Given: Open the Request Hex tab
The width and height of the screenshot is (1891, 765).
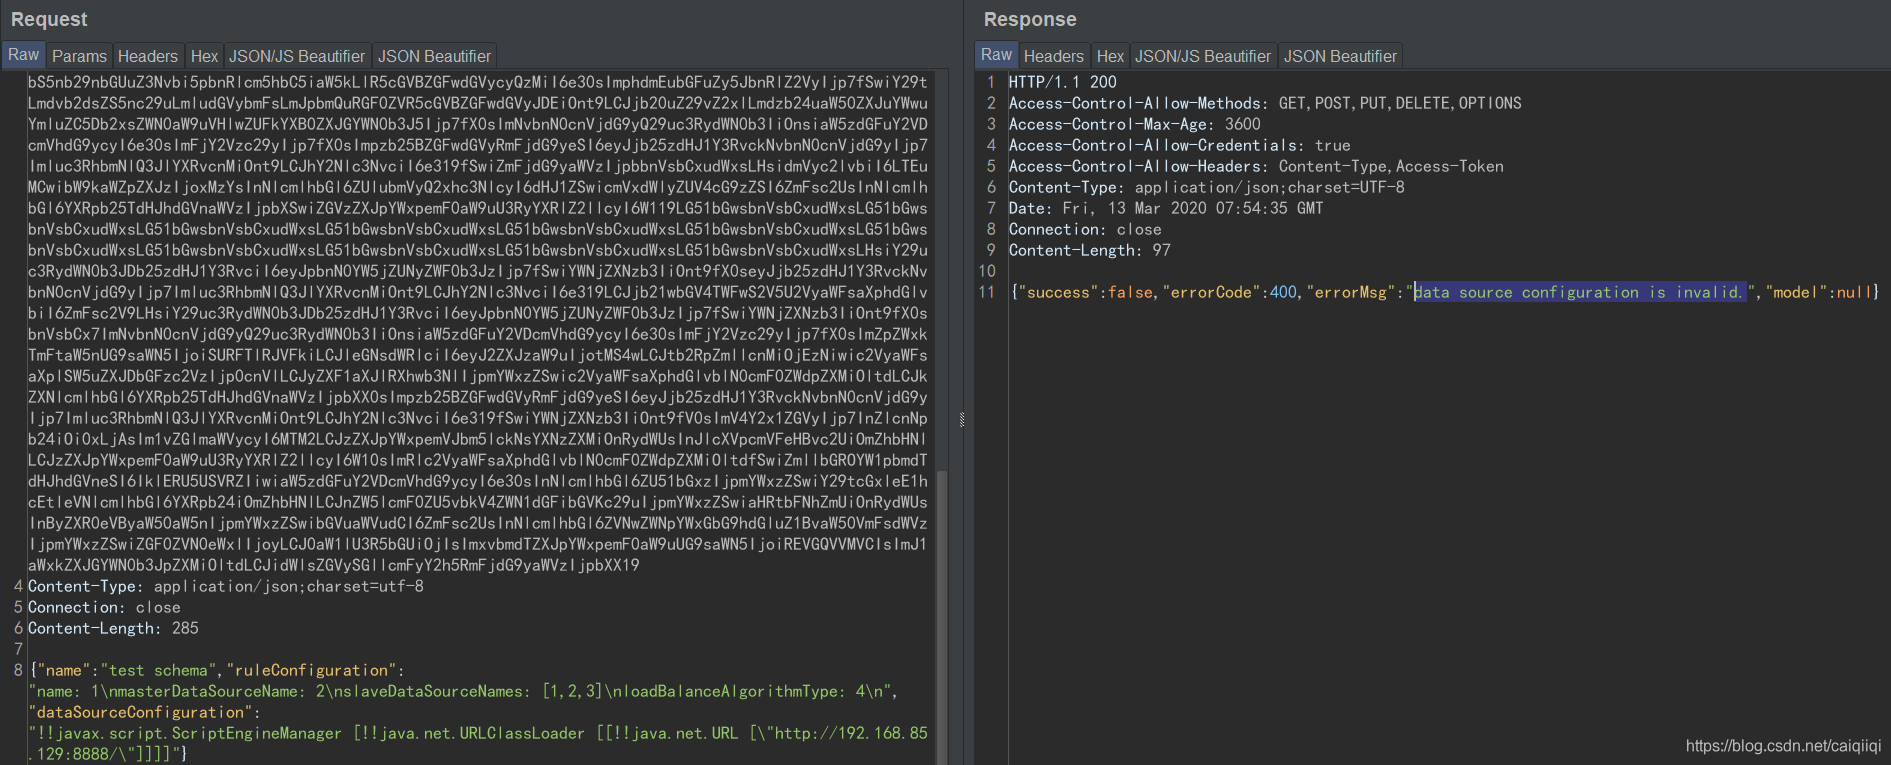Looking at the screenshot, I should tap(204, 56).
